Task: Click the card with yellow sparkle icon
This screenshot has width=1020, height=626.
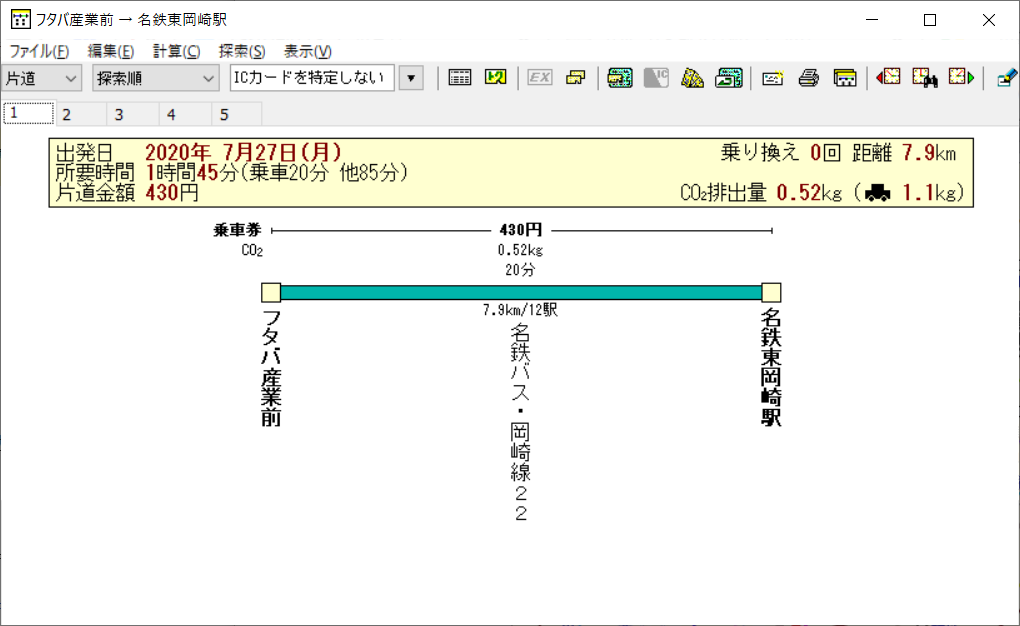Action: click(x=772, y=78)
